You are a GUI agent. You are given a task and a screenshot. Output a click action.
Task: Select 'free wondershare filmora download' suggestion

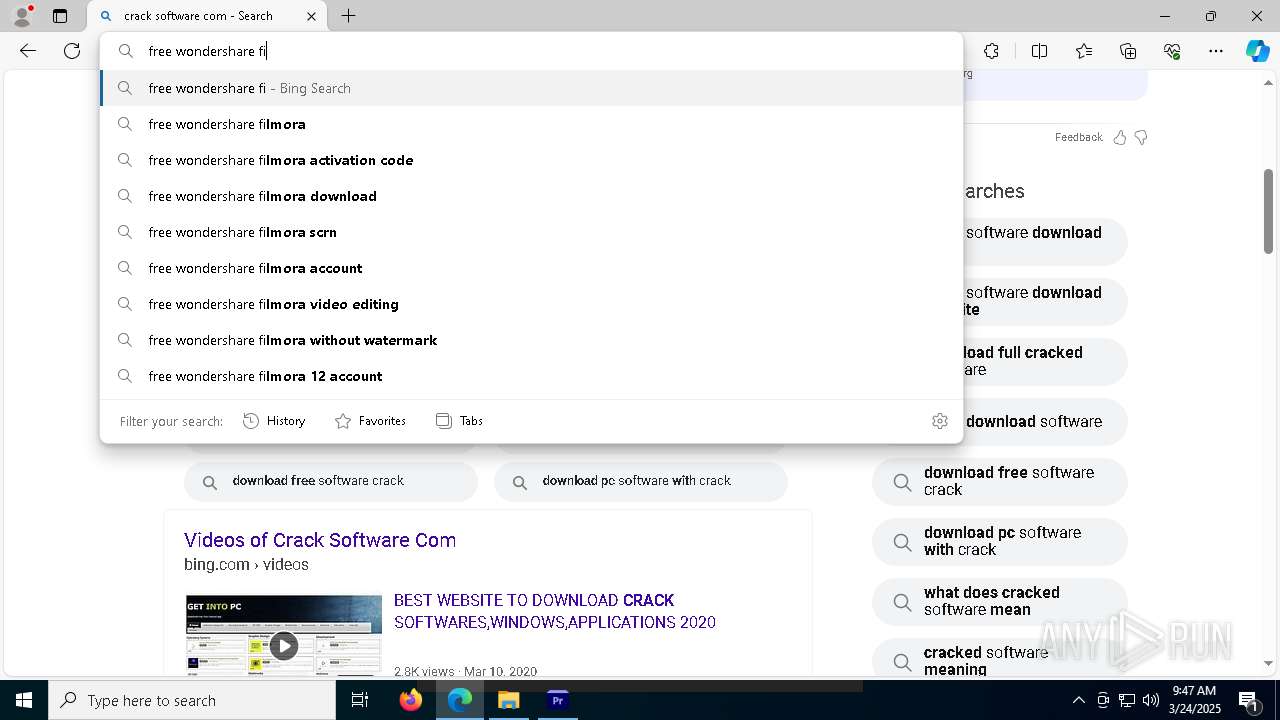(531, 196)
